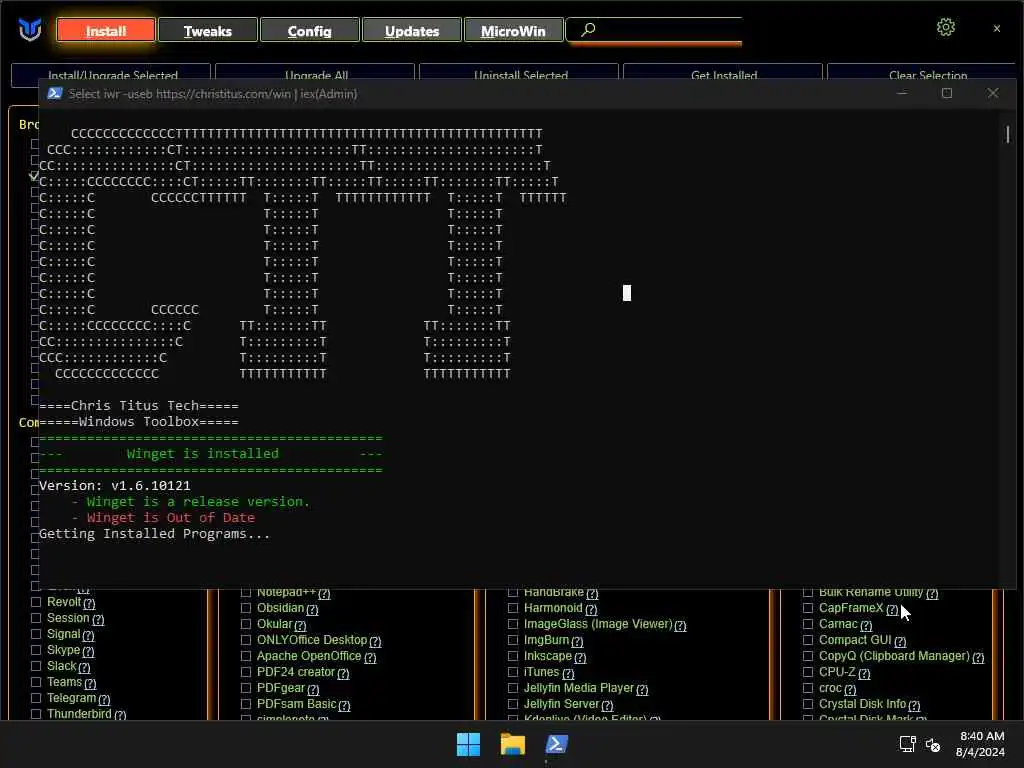Viewport: 1024px width, 768px height.
Task: Open help link (?) next to ImgBurn
Action: coord(577,641)
